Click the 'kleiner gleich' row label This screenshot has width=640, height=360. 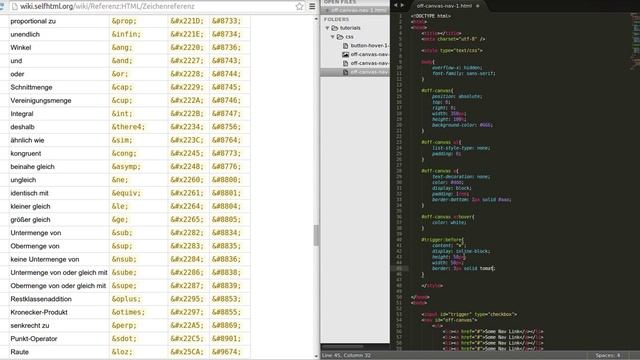click(x=30, y=207)
